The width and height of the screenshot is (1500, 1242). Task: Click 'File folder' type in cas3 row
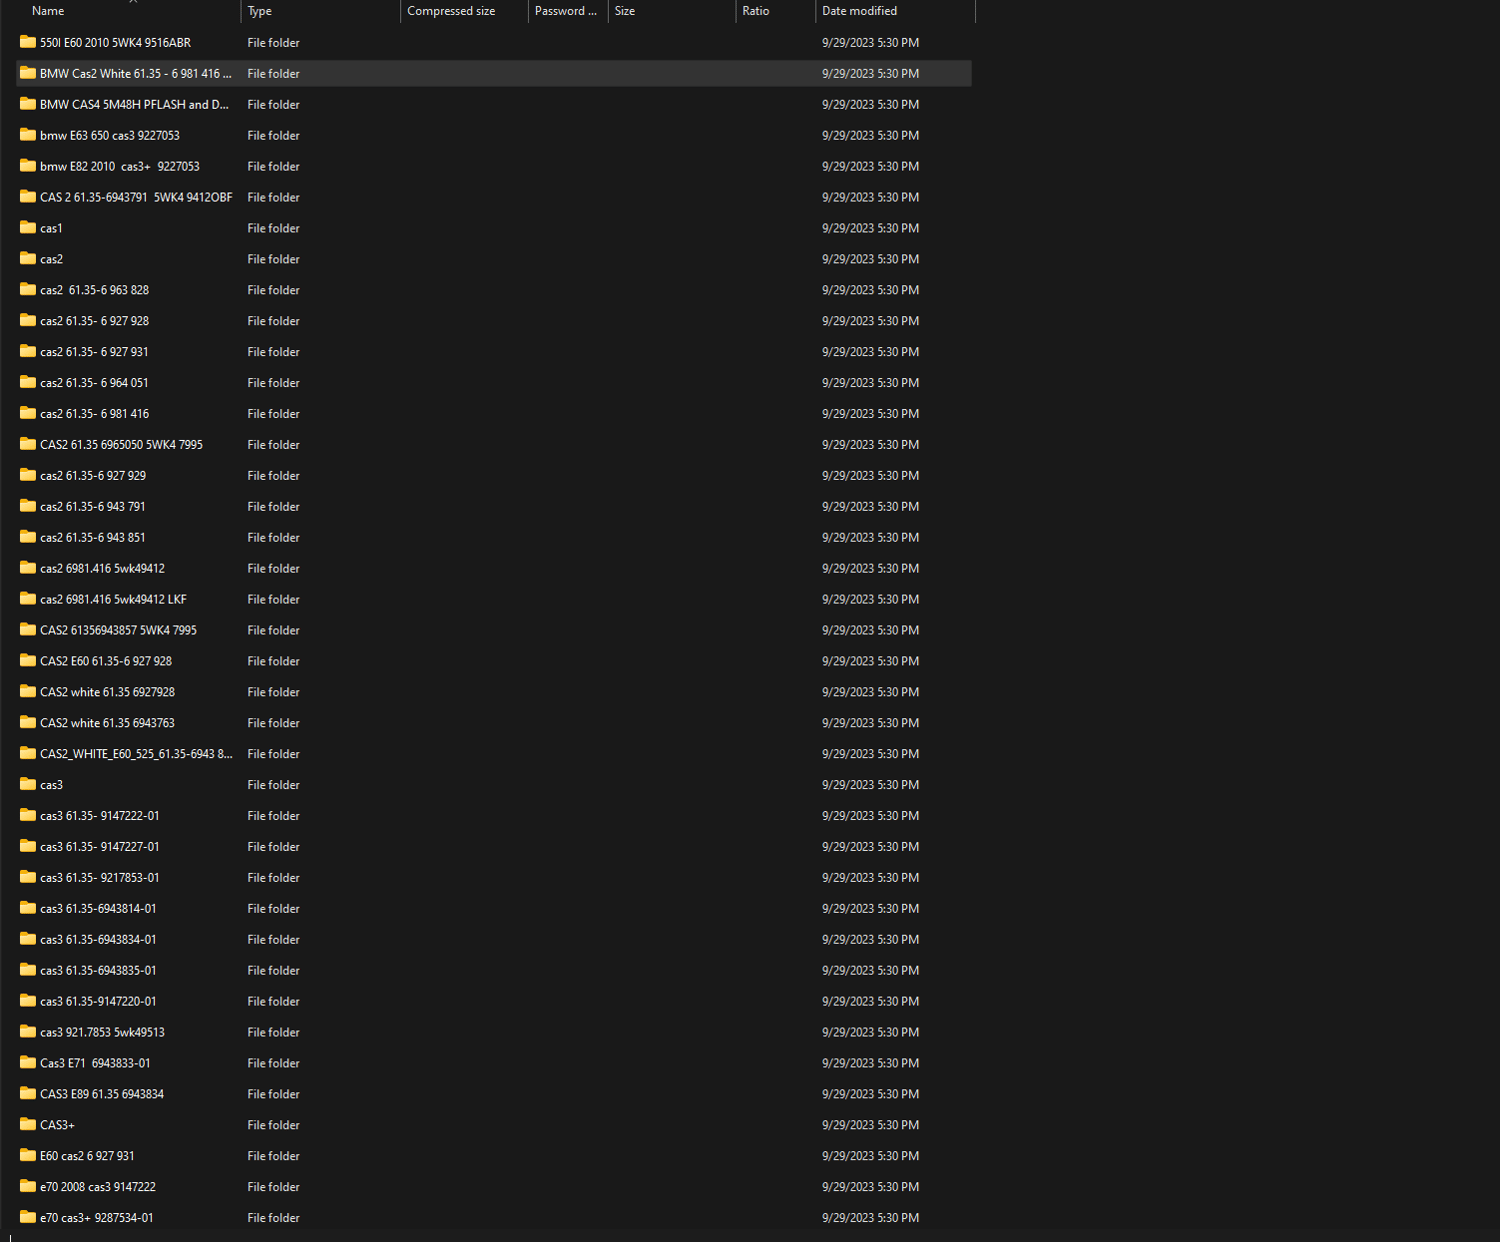(x=273, y=785)
